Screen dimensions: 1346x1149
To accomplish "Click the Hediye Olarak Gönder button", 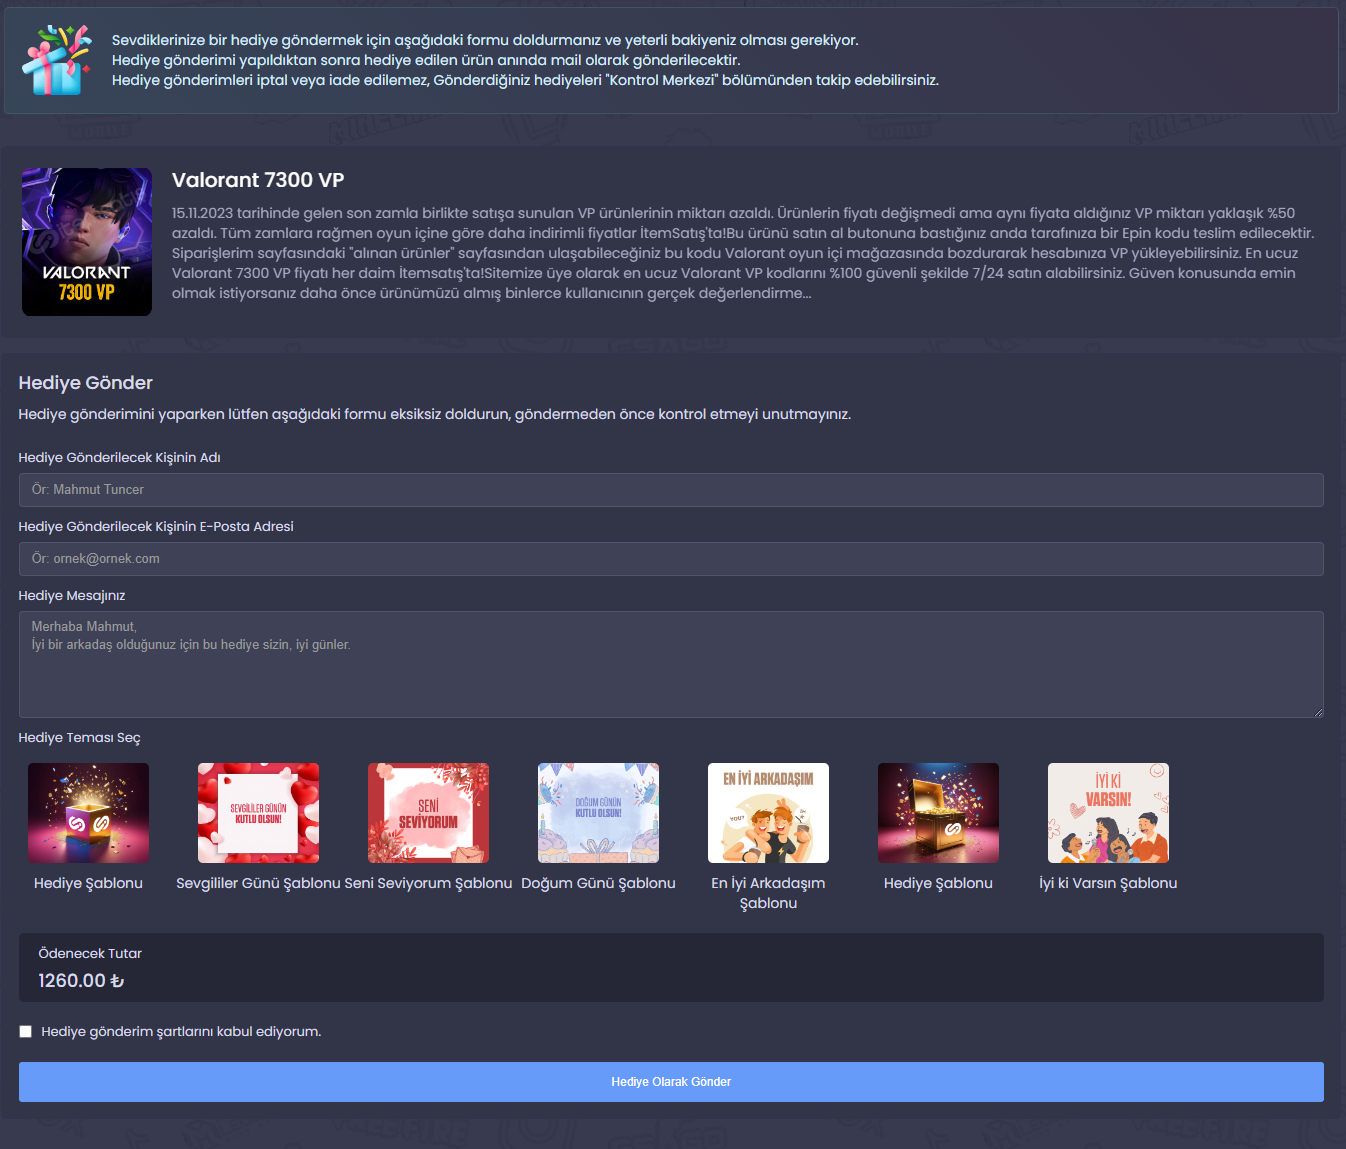I will [671, 1082].
